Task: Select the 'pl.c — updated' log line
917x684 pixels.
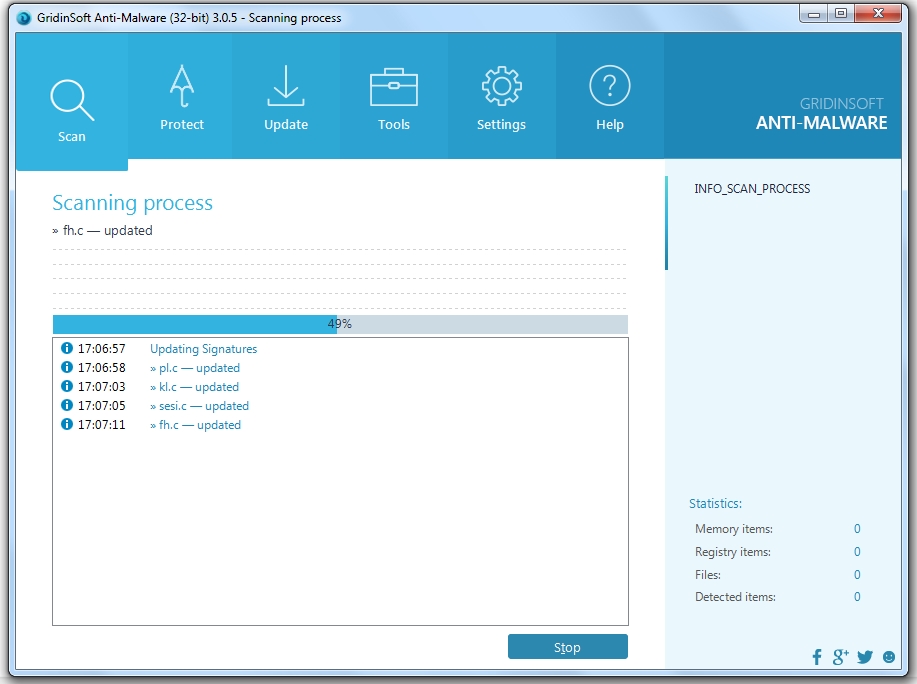Action: 195,368
